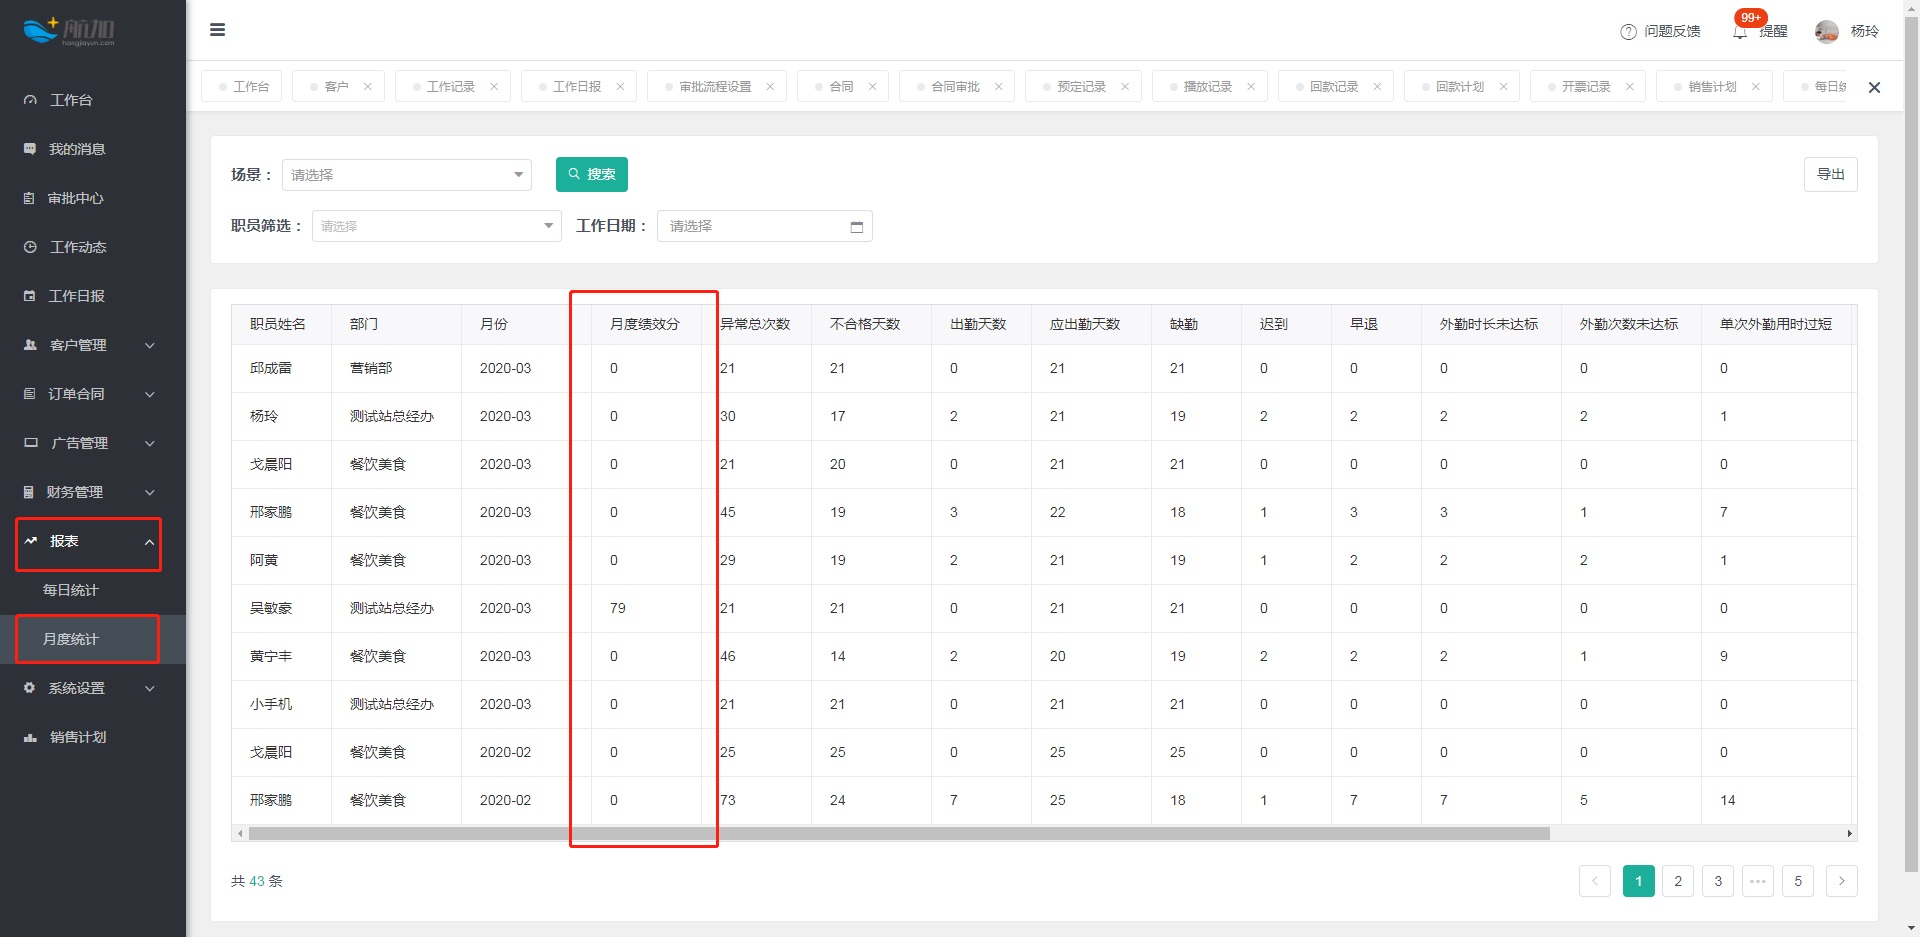Click the 订单合同 sidebar icon
Image resolution: width=1920 pixels, height=937 pixels.
tap(30, 394)
